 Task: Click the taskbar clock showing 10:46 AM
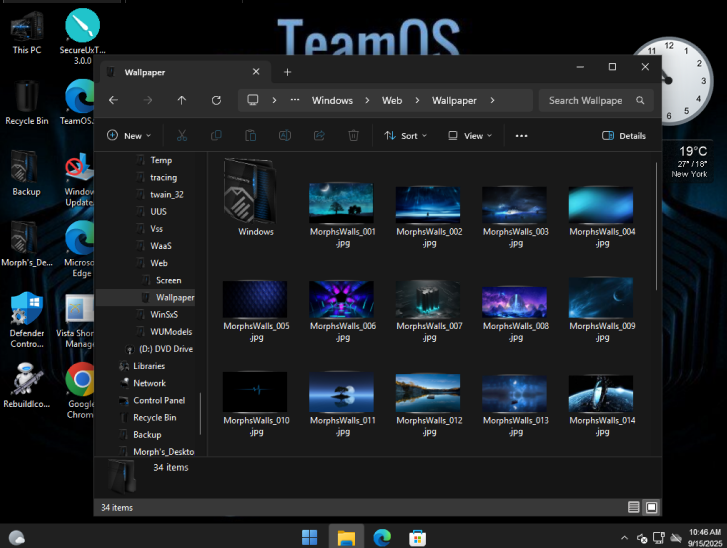[x=705, y=537]
